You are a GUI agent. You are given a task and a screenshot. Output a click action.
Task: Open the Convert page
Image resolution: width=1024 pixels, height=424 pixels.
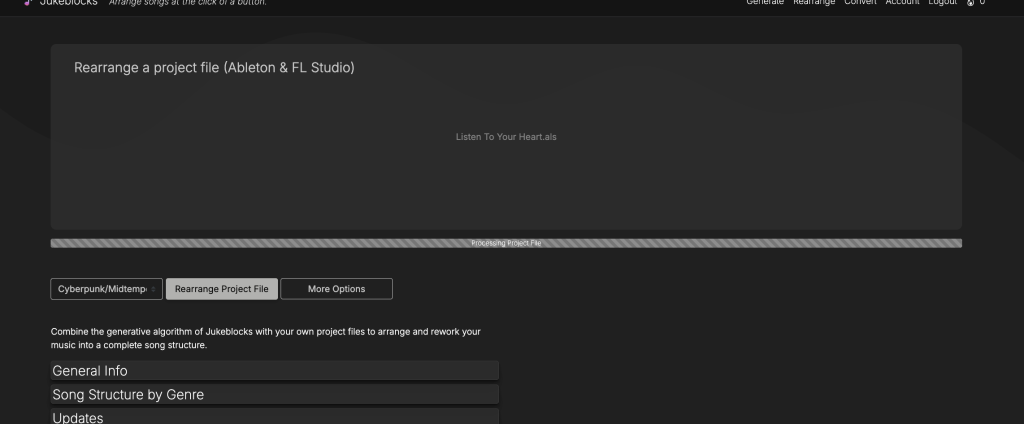click(860, 3)
